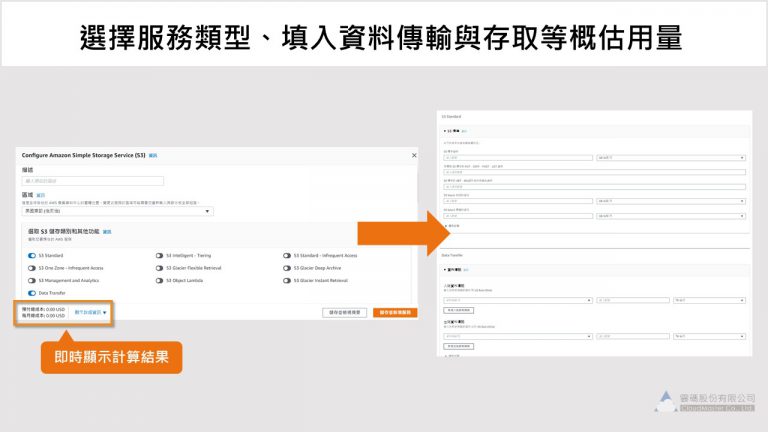
Task: Collapse the Data Transfer section expander
Action: [x=446, y=270]
